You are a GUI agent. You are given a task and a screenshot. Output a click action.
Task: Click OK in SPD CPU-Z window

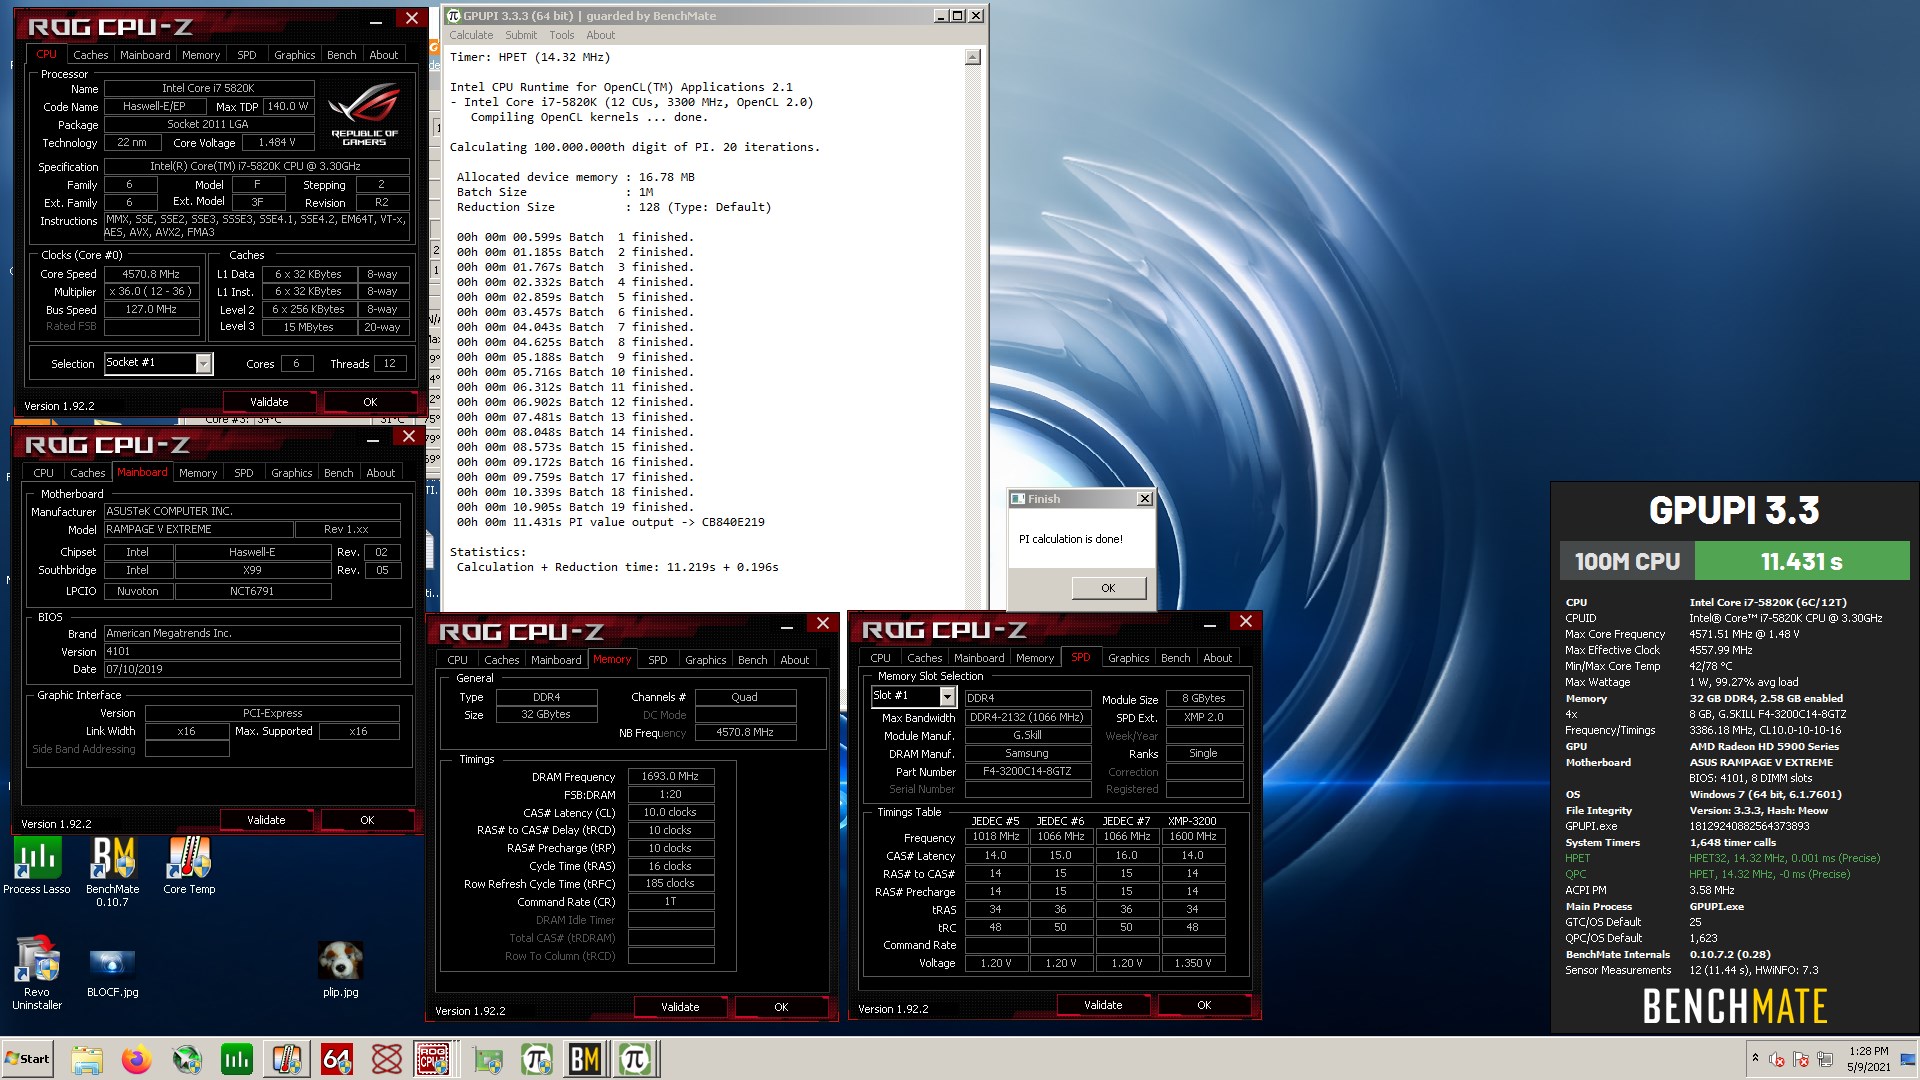pos(1204,1005)
